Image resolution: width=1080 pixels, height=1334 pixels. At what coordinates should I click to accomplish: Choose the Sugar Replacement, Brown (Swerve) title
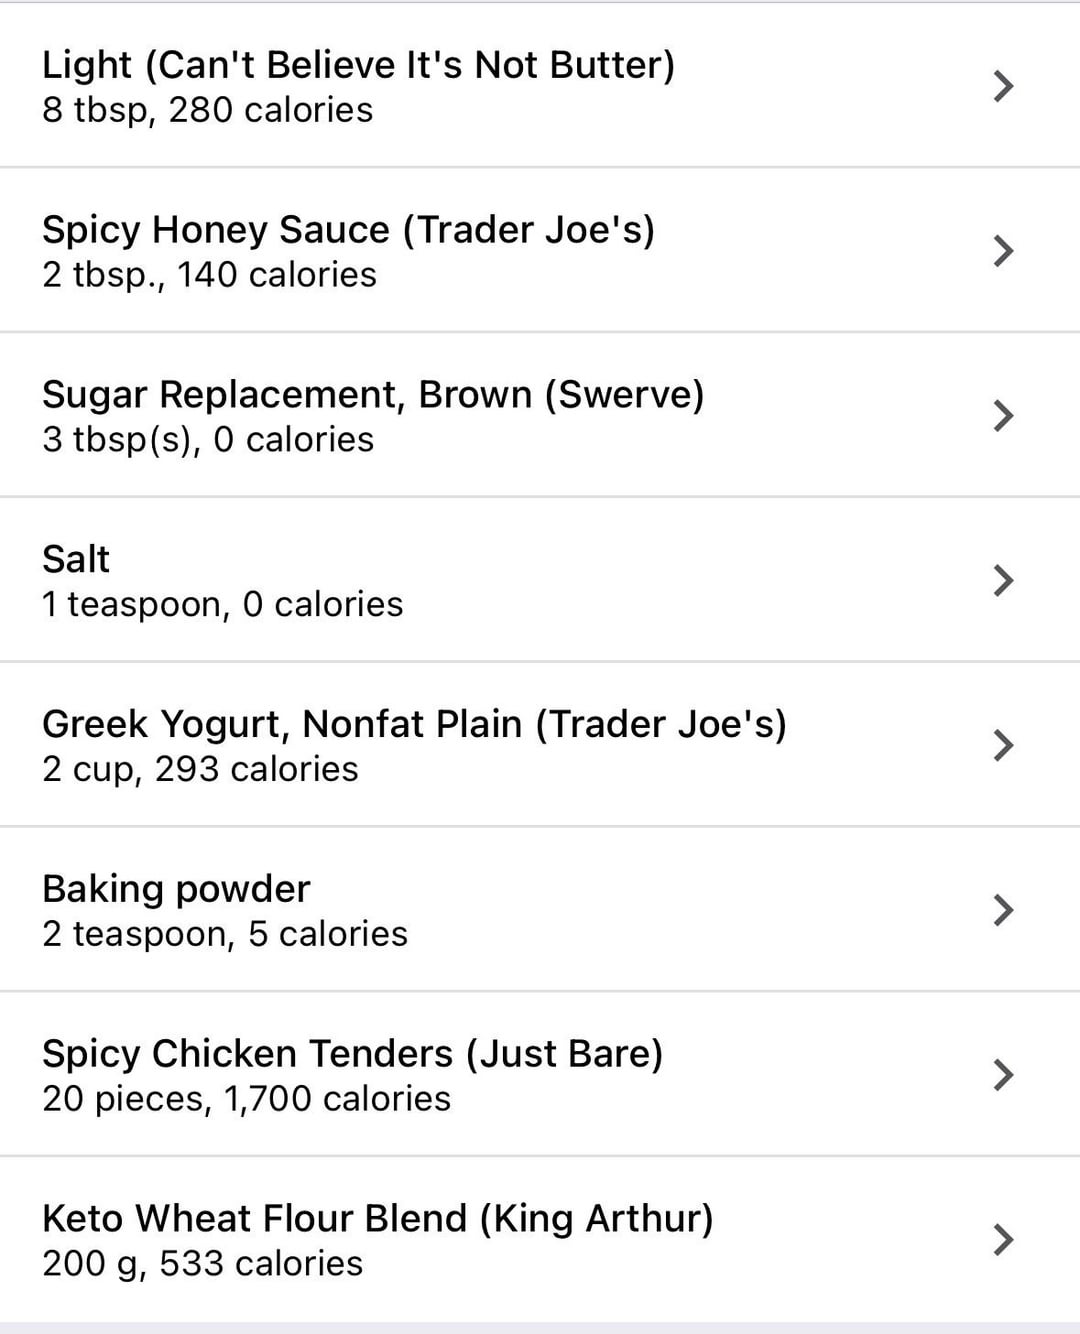[373, 395]
